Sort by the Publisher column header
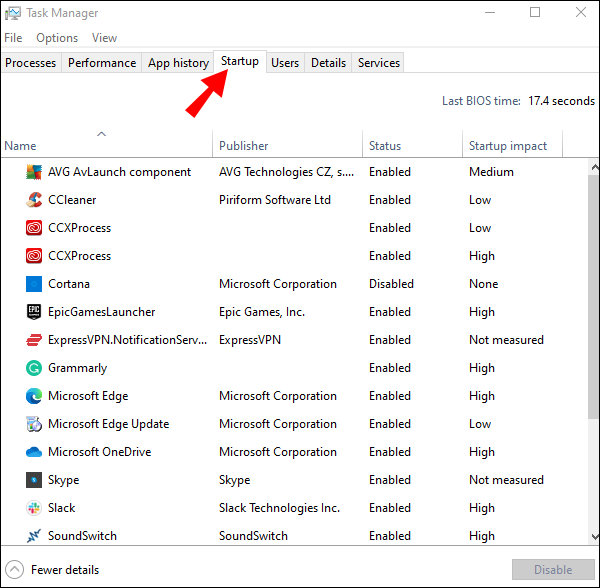 287,144
